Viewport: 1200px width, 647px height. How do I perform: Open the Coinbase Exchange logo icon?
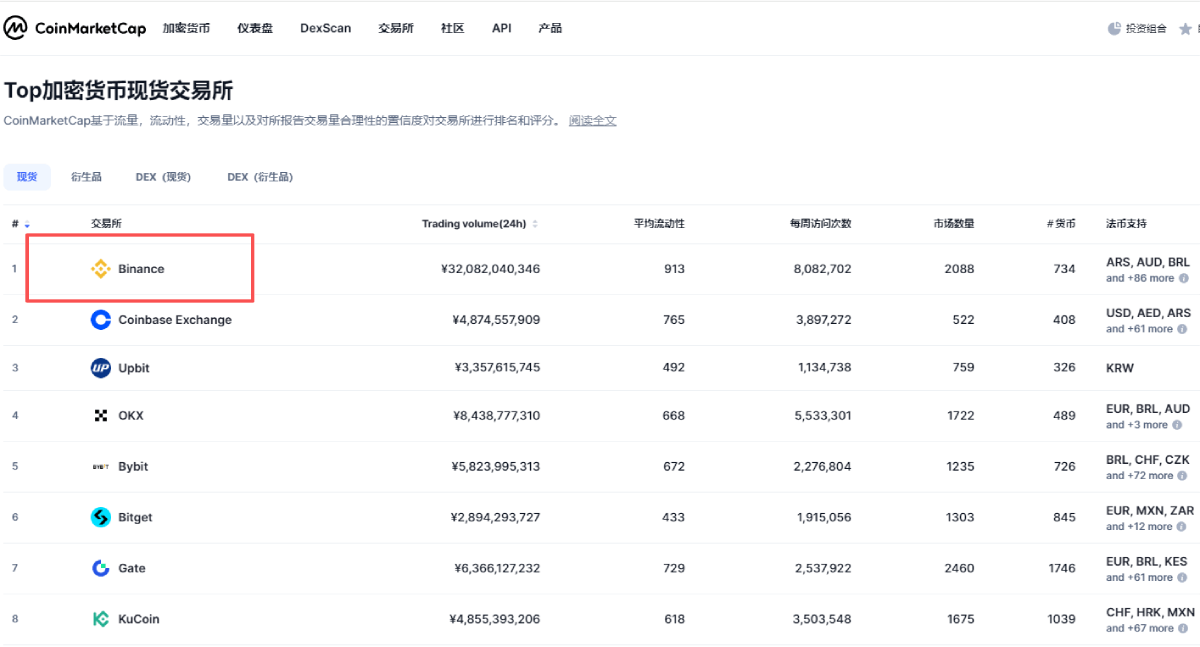[x=100, y=320]
